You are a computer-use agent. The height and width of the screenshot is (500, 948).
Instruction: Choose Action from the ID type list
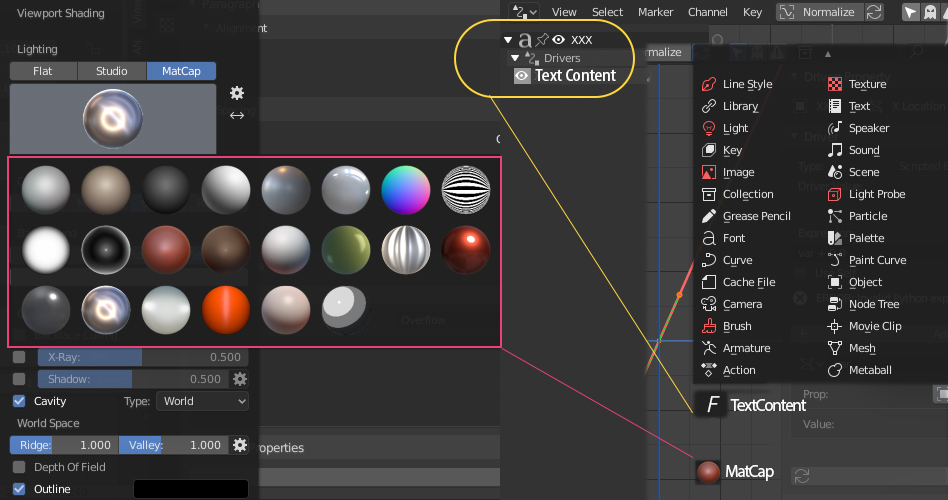(728, 370)
